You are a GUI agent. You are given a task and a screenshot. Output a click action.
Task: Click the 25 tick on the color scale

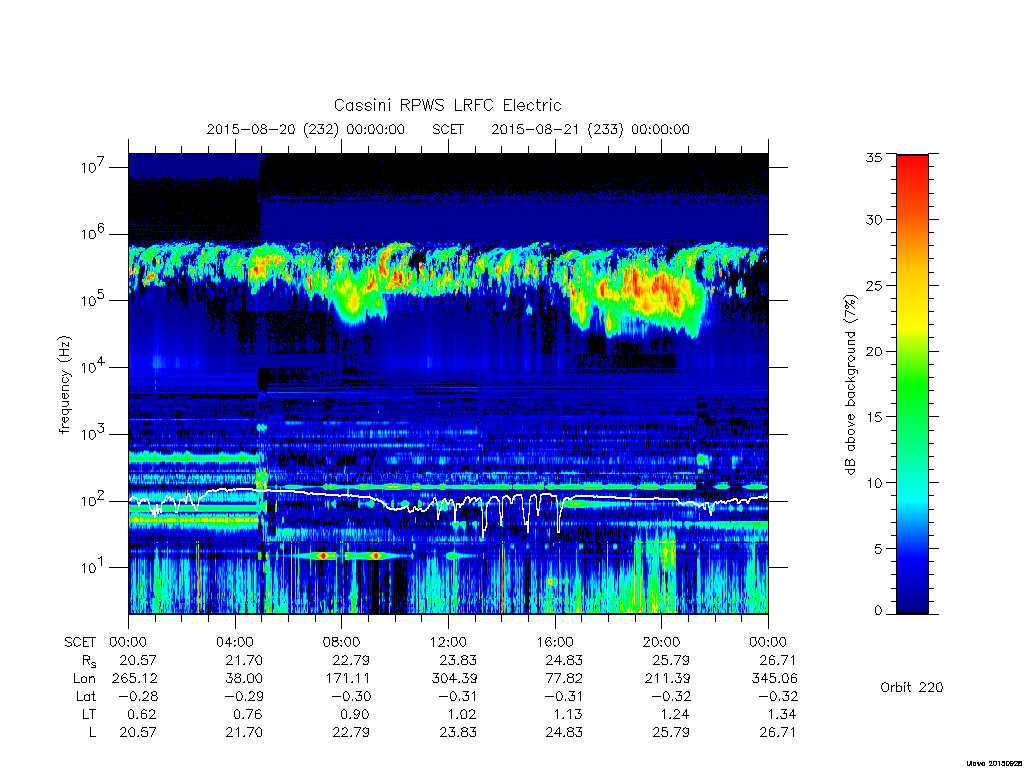[x=874, y=285]
